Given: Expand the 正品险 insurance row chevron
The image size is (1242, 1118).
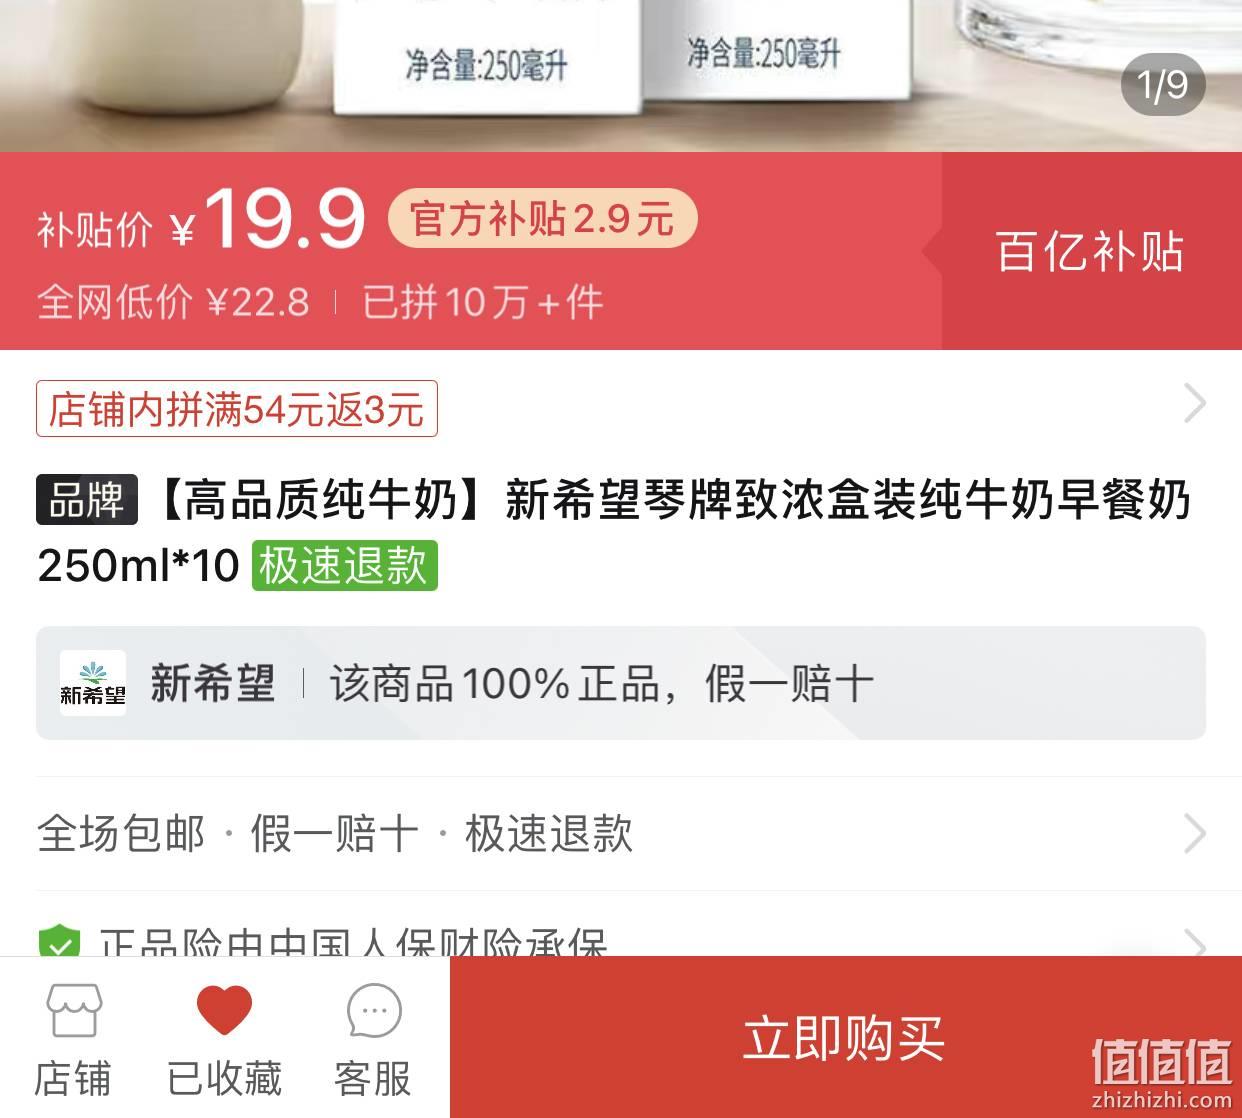Looking at the screenshot, I should [1195, 942].
